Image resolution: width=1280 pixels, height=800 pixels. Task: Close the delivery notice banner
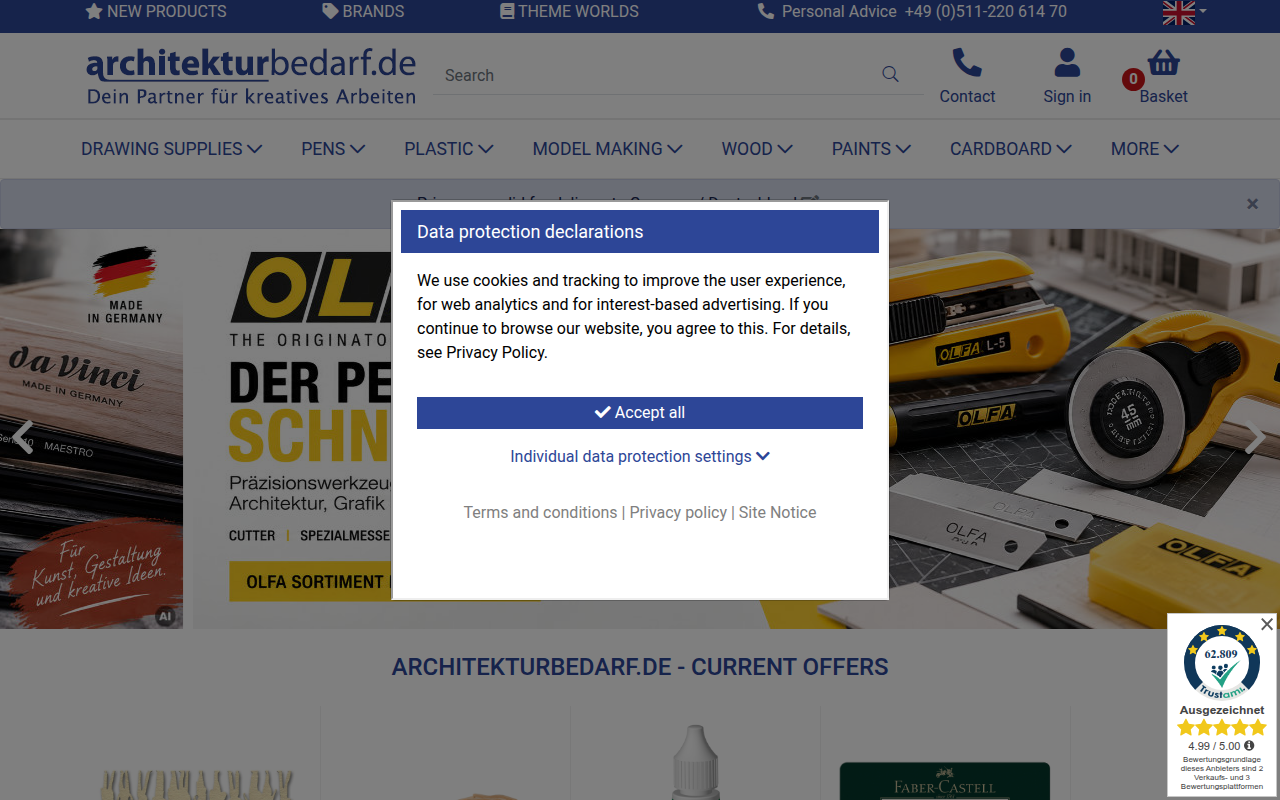click(1252, 204)
